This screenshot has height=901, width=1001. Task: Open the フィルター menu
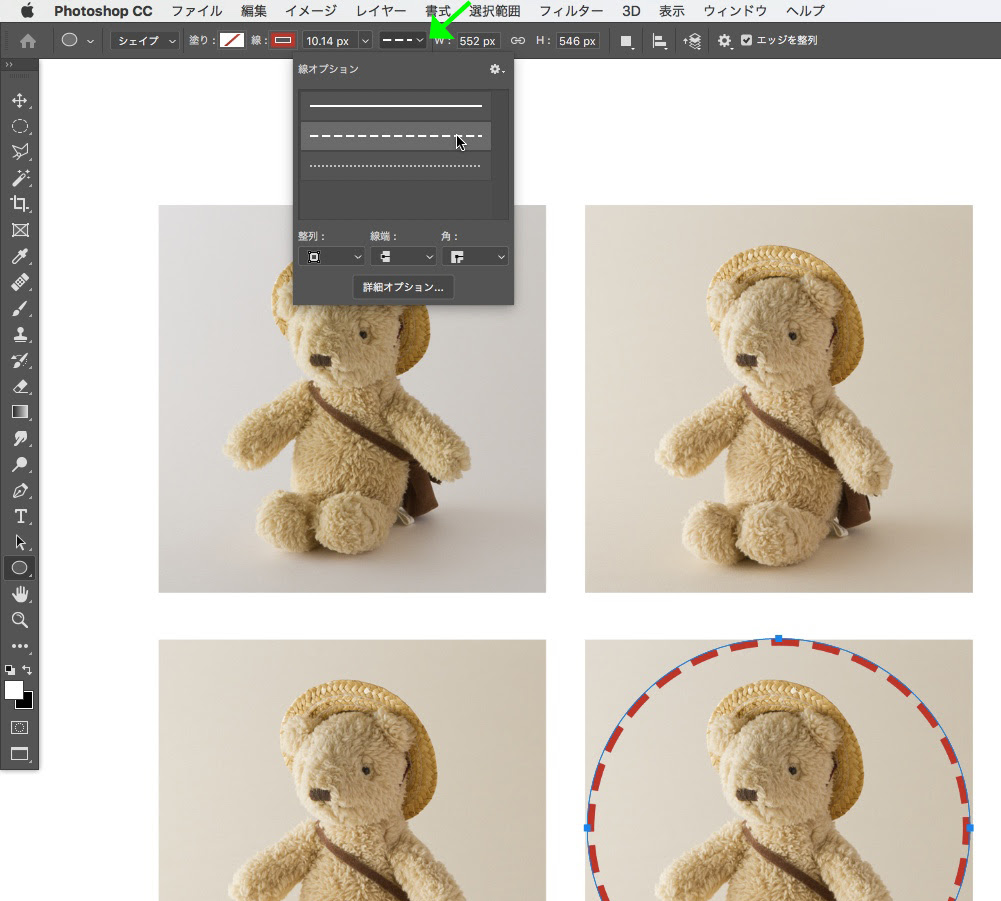(x=571, y=11)
